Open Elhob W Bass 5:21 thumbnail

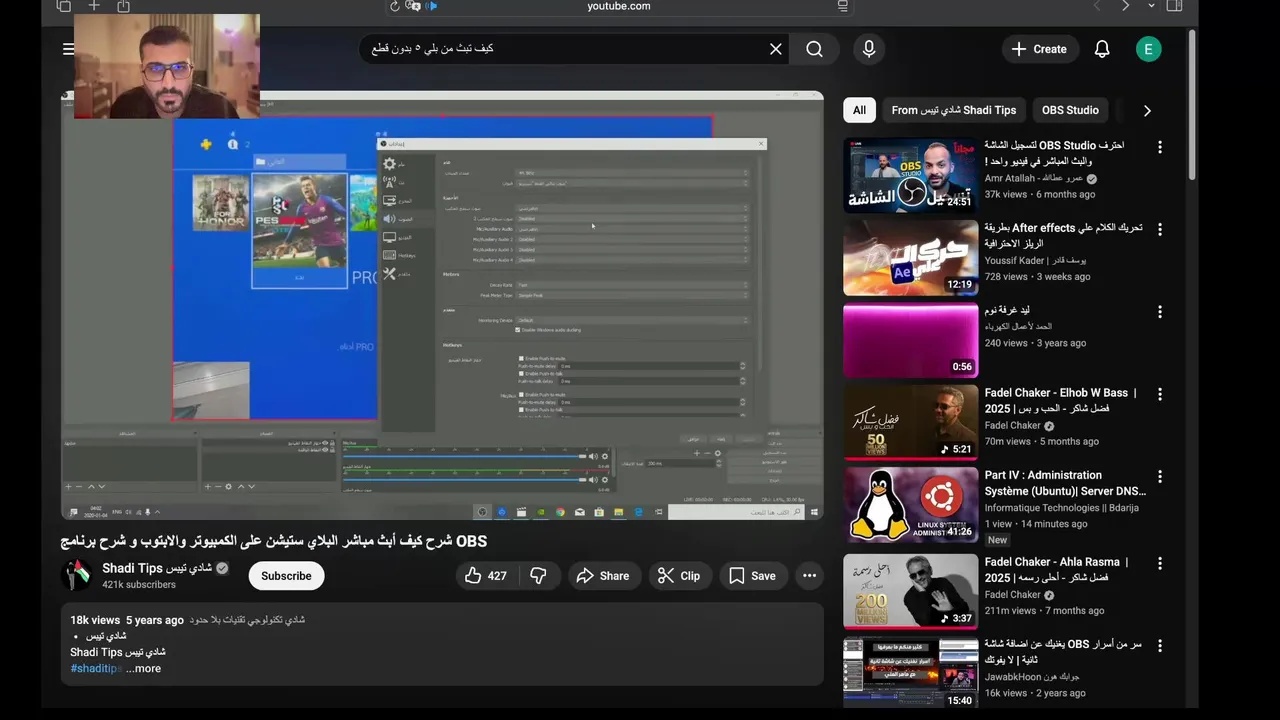(x=910, y=423)
